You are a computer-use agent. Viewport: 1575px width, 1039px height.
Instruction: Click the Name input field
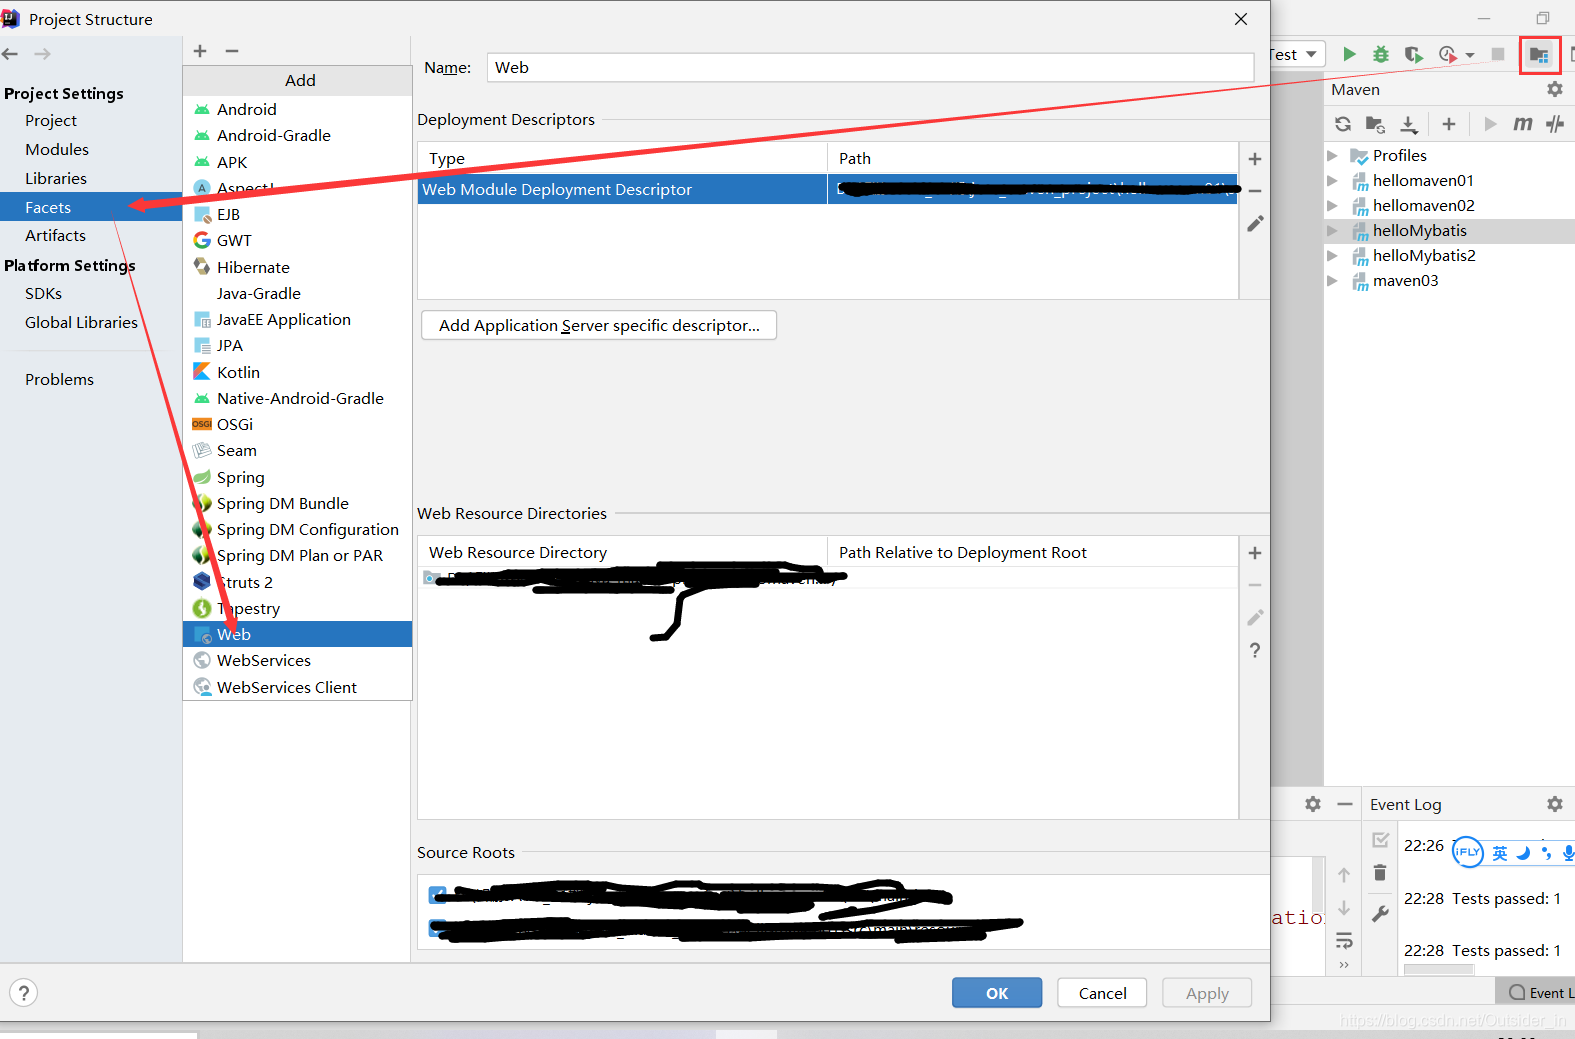pyautogui.click(x=870, y=67)
